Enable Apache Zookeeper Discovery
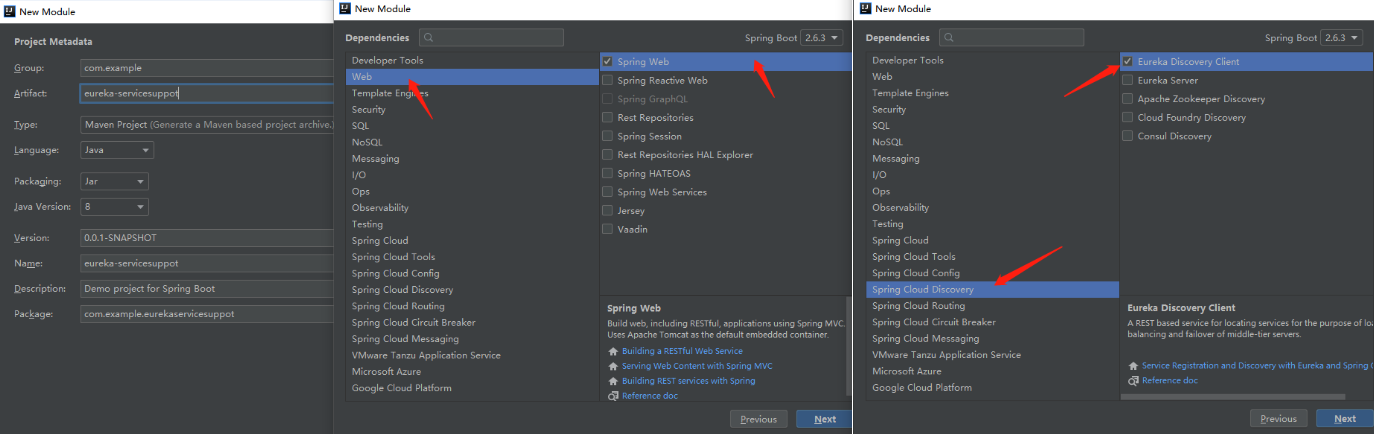The height and width of the screenshot is (434, 1374). pos(1128,99)
